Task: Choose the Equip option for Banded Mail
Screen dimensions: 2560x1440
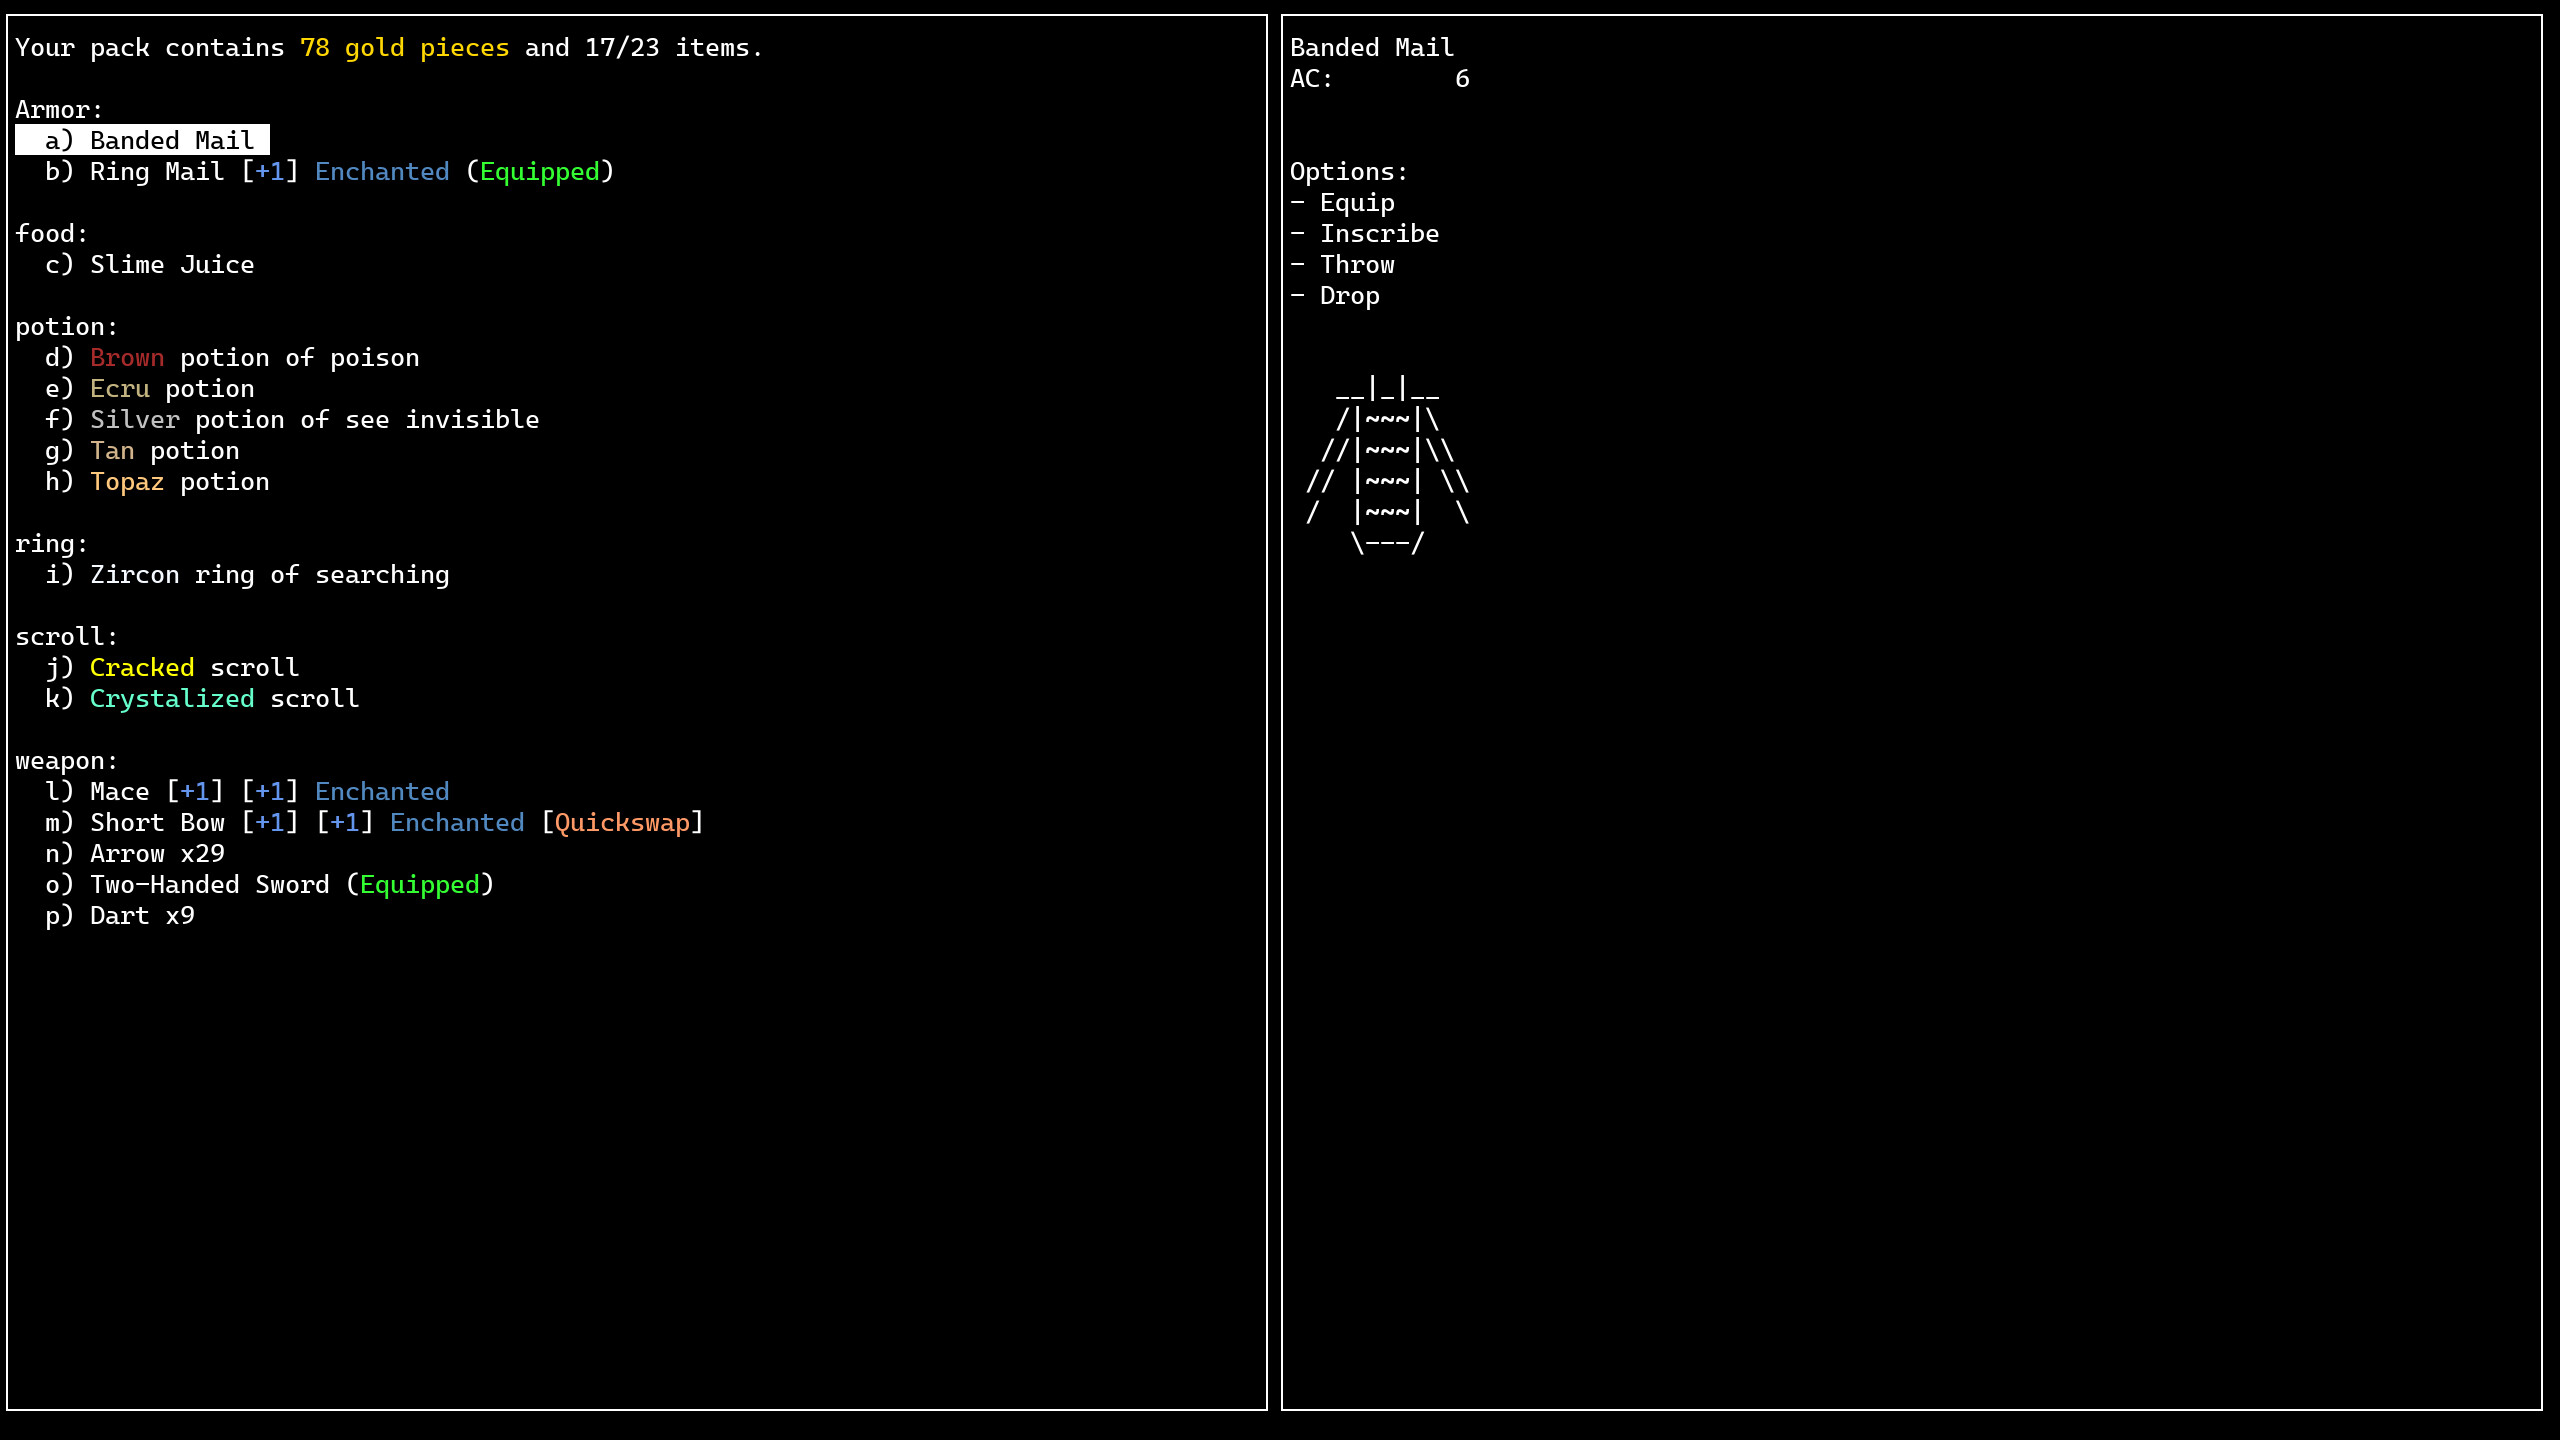Action: tap(1356, 202)
